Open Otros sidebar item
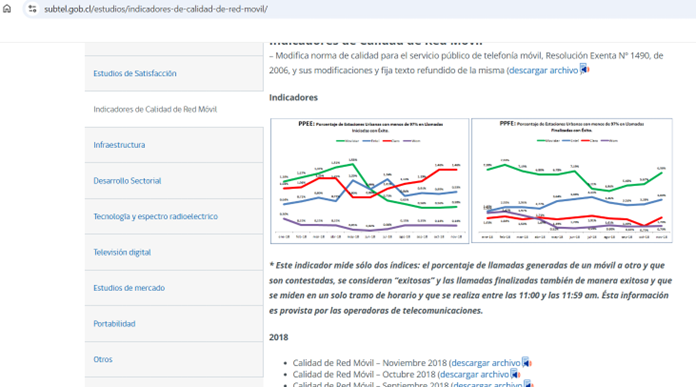Image resolution: width=696 pixels, height=387 pixels. click(x=103, y=359)
